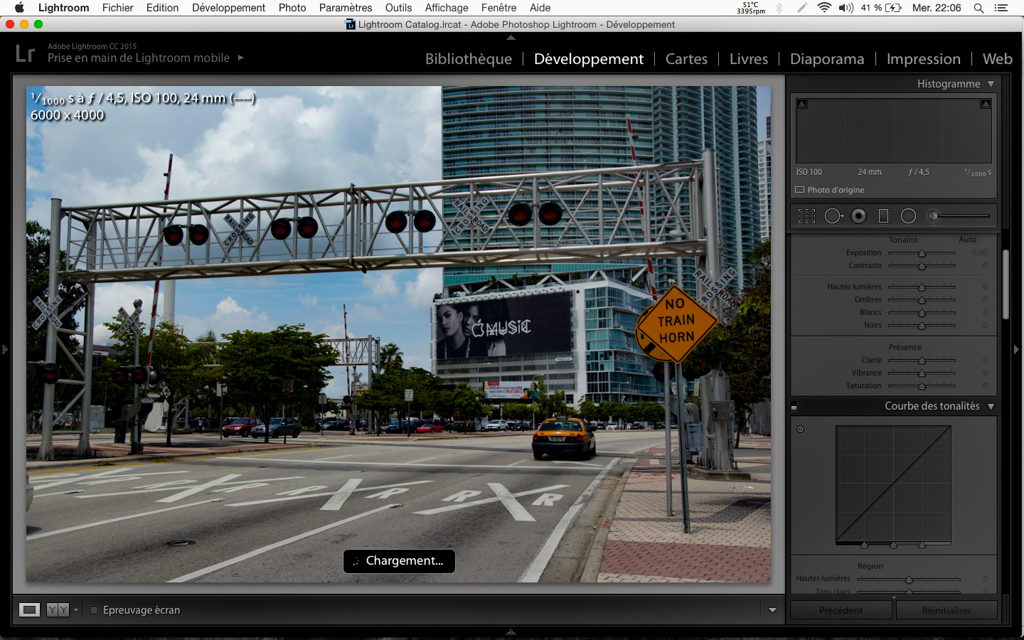Activate tone curve targeted adjustment tool
The height and width of the screenshot is (640, 1024).
[800, 429]
